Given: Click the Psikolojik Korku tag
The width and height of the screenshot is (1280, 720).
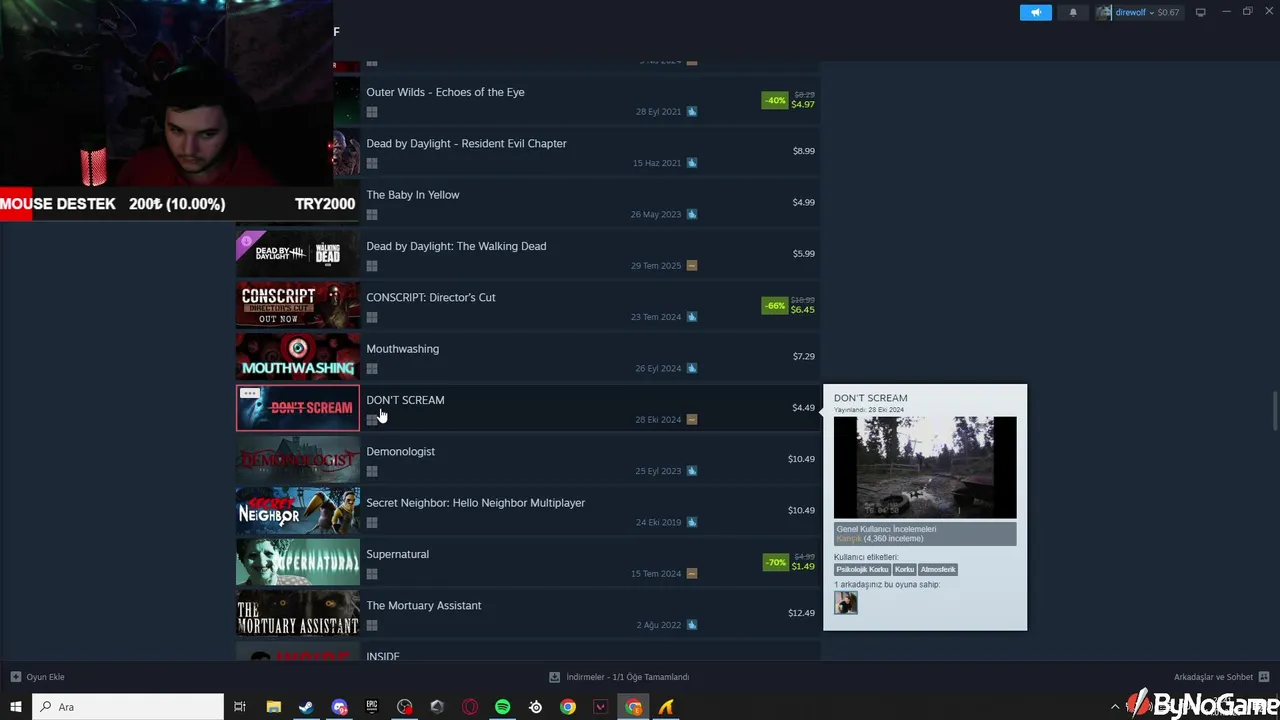Looking at the screenshot, I should [x=862, y=569].
